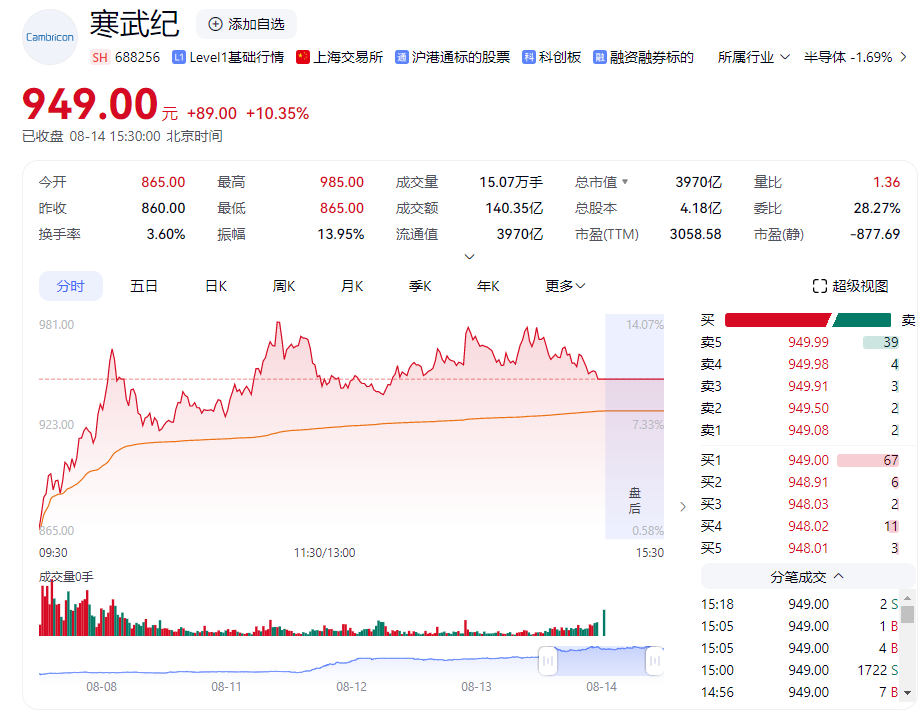The image size is (924, 715).
Task: Click the 通 icon beside 沪港通标的股票
Action: tap(401, 57)
